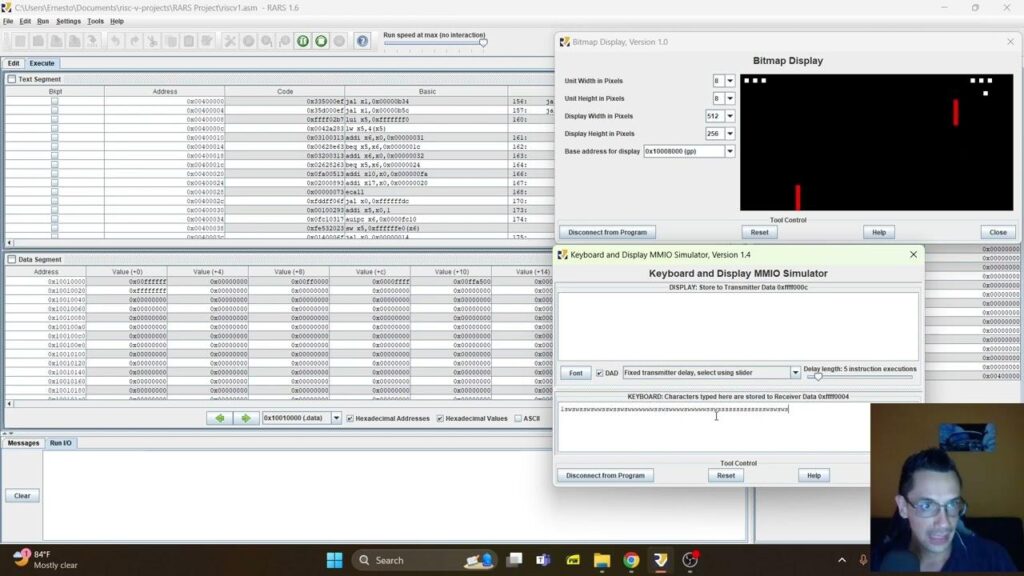Click the Cut toolbar icon

point(153,40)
